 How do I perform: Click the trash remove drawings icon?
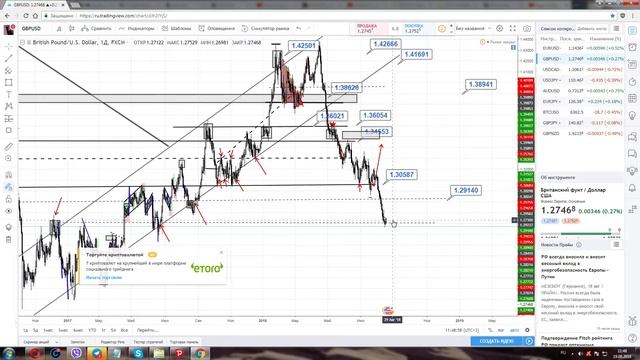[9, 240]
